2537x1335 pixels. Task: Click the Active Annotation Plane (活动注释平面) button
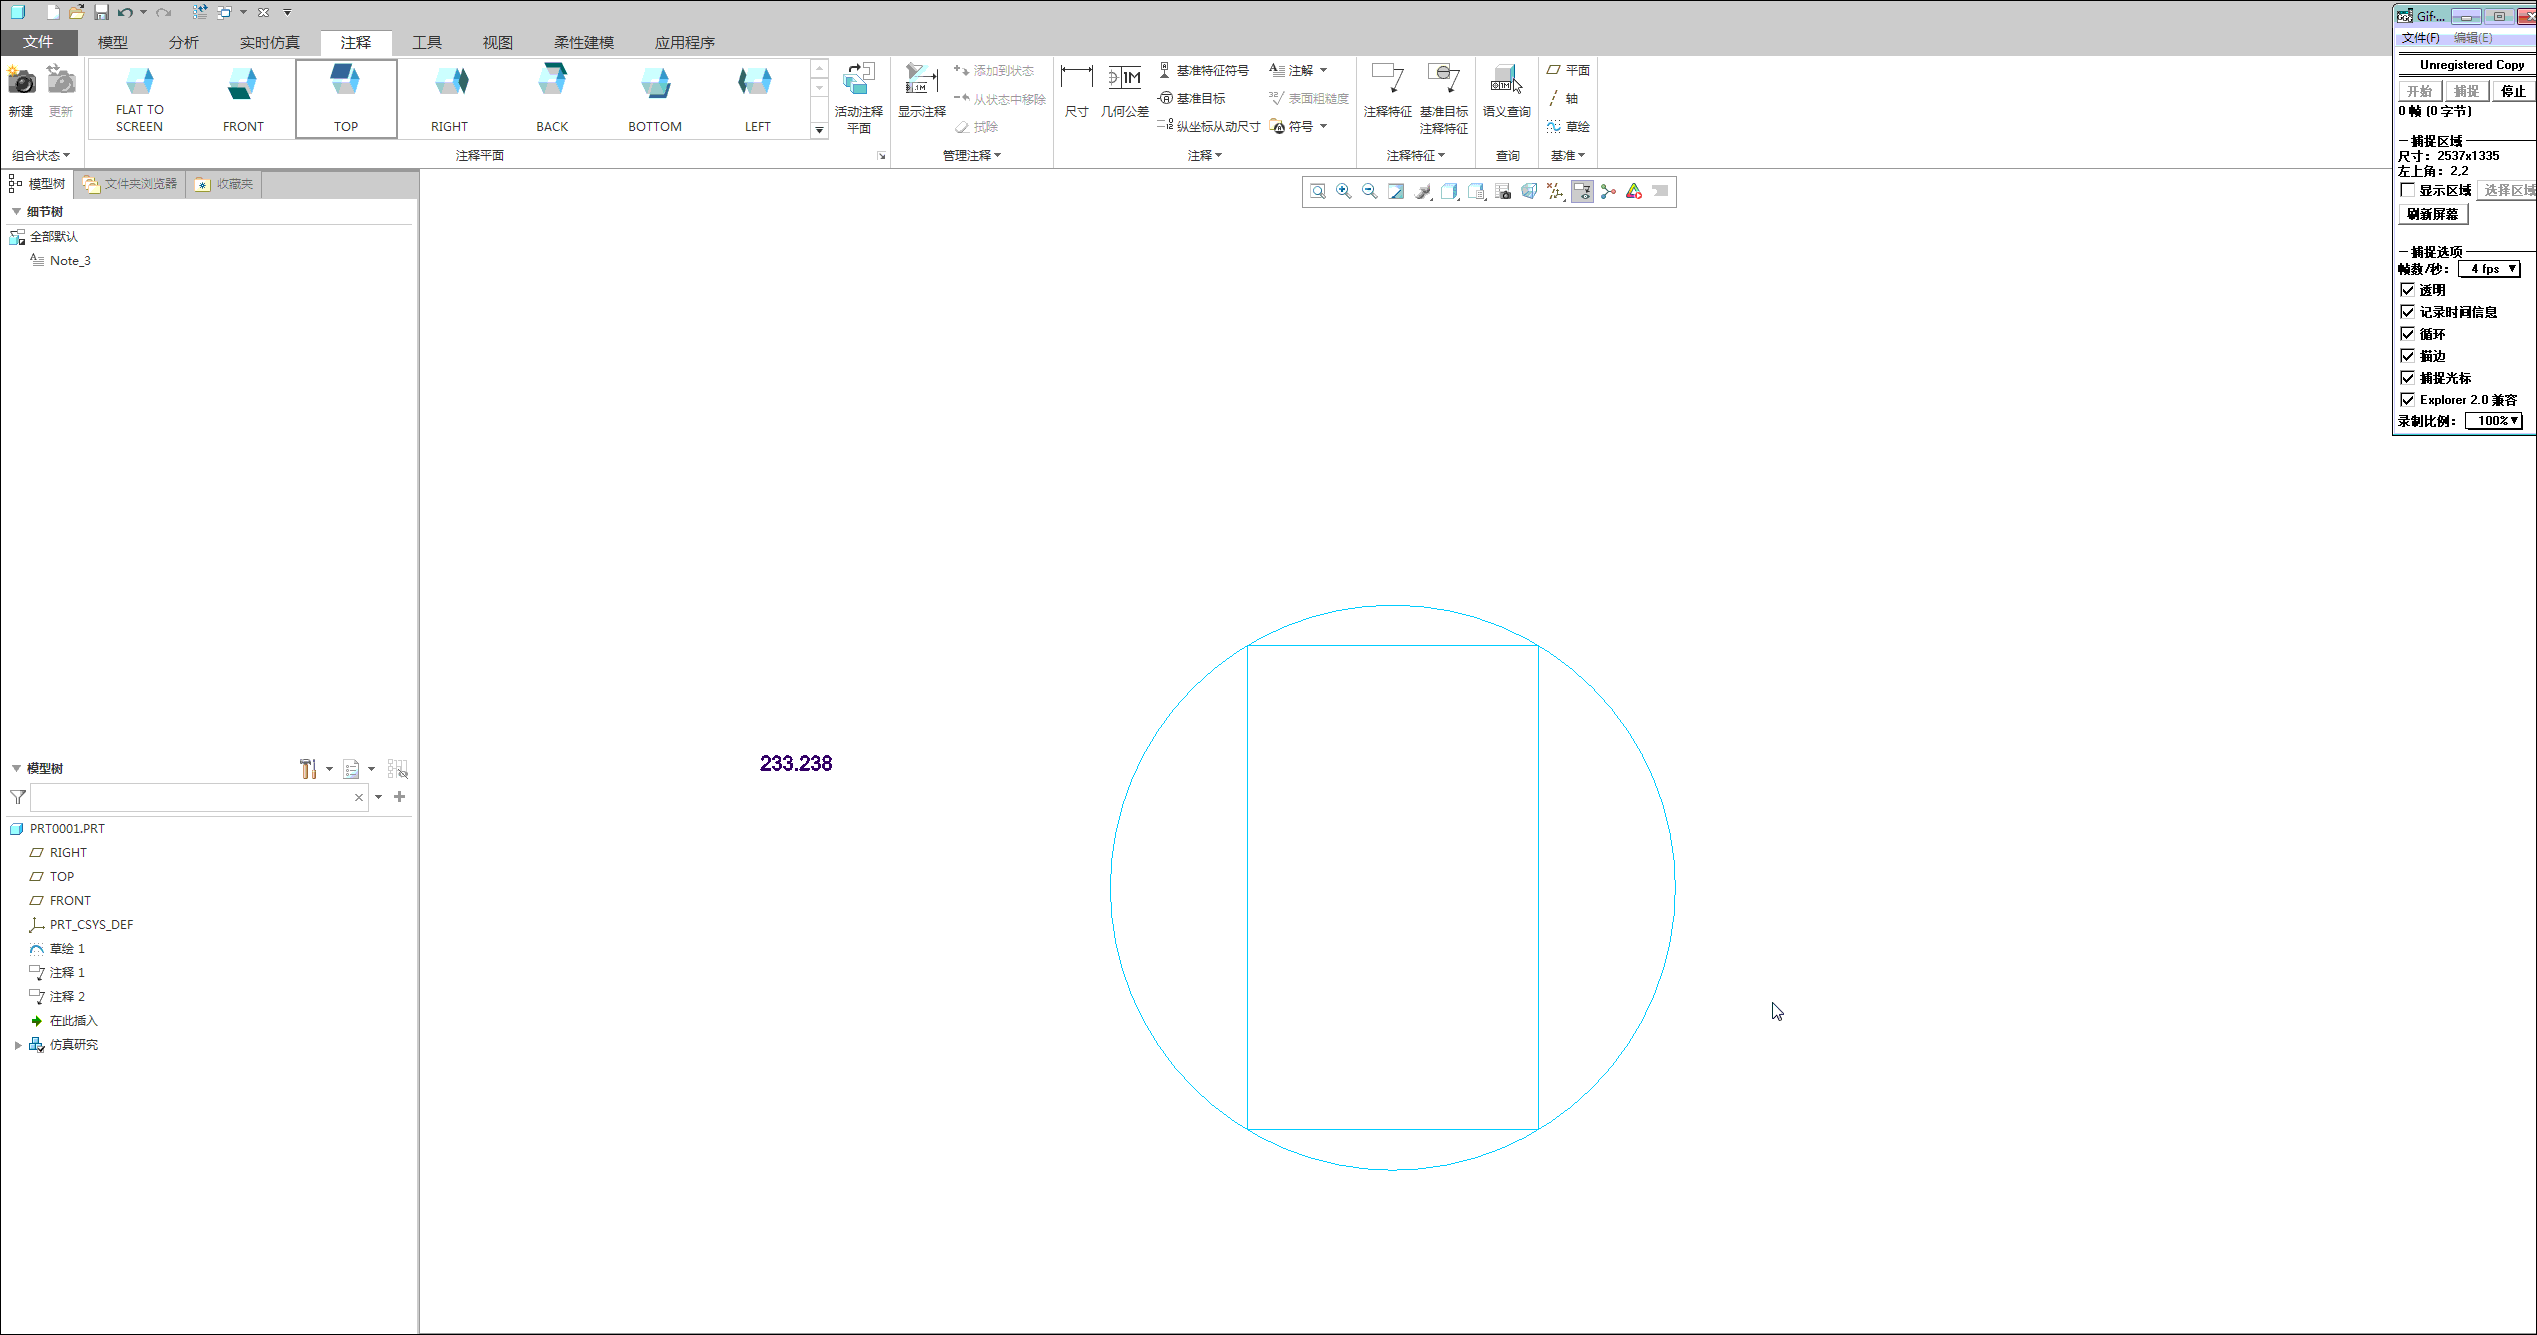pyautogui.click(x=859, y=98)
